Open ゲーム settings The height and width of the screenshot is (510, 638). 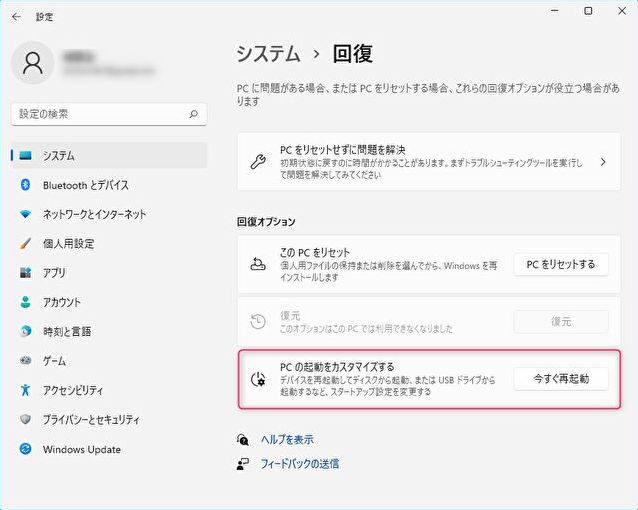(109, 361)
